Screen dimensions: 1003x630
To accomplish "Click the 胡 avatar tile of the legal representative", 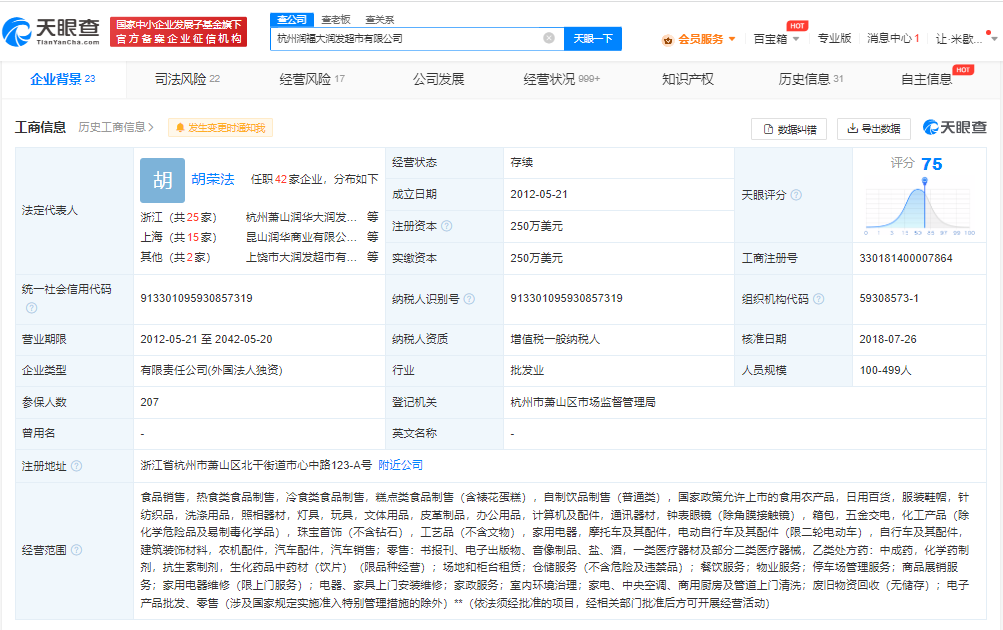I will [x=162, y=180].
